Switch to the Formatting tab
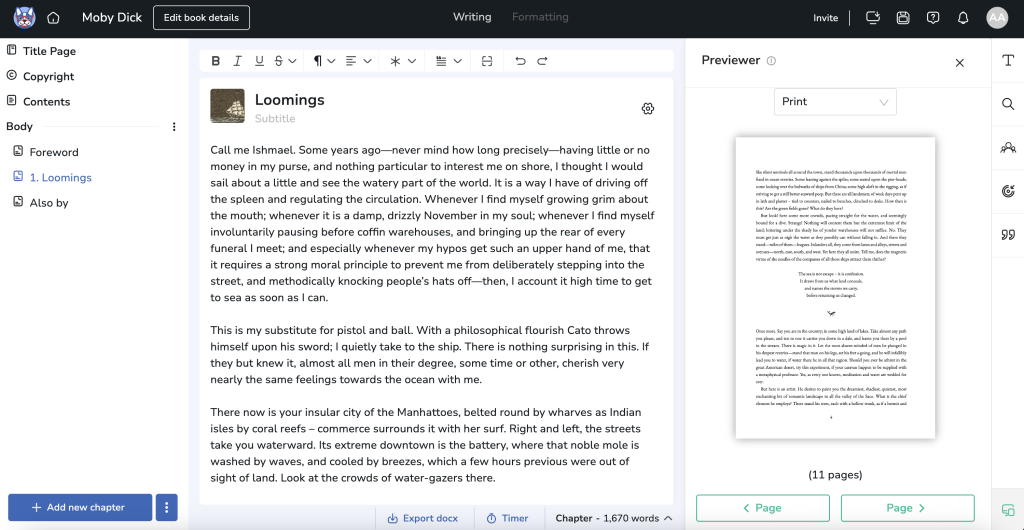The image size is (1024, 530). click(x=540, y=17)
